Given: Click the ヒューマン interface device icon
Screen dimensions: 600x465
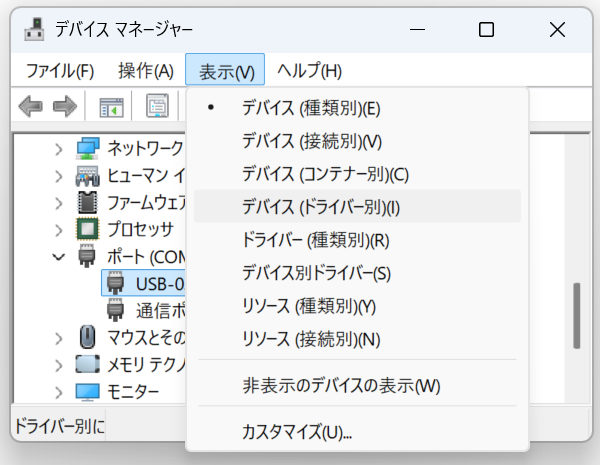Looking at the screenshot, I should click(x=88, y=176).
